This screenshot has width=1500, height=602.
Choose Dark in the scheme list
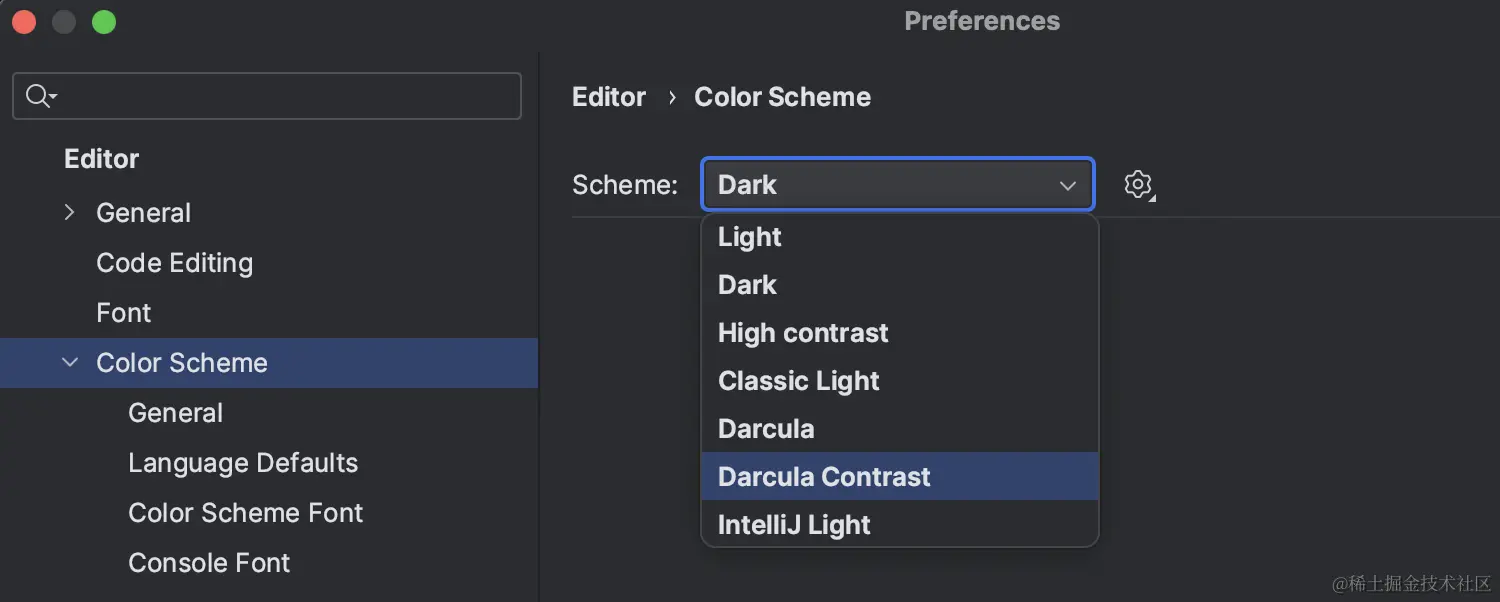pyautogui.click(x=748, y=285)
